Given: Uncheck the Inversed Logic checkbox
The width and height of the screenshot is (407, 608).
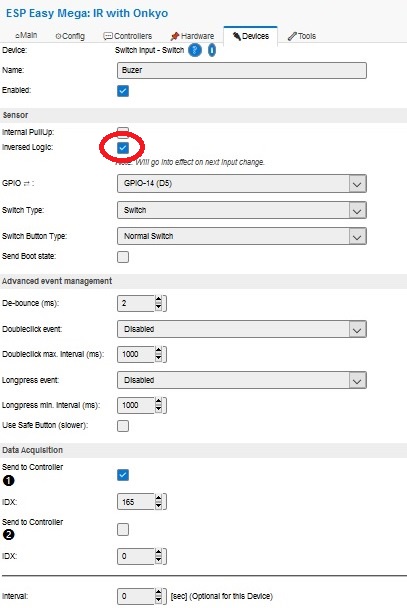Looking at the screenshot, I should pos(123,148).
